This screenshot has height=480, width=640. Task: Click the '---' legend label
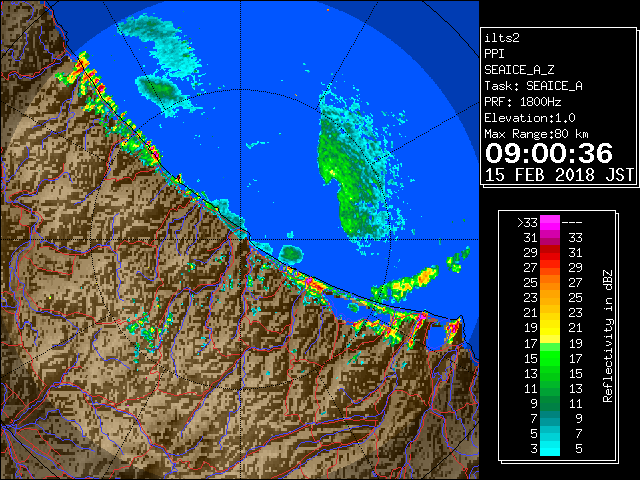click(x=572, y=223)
